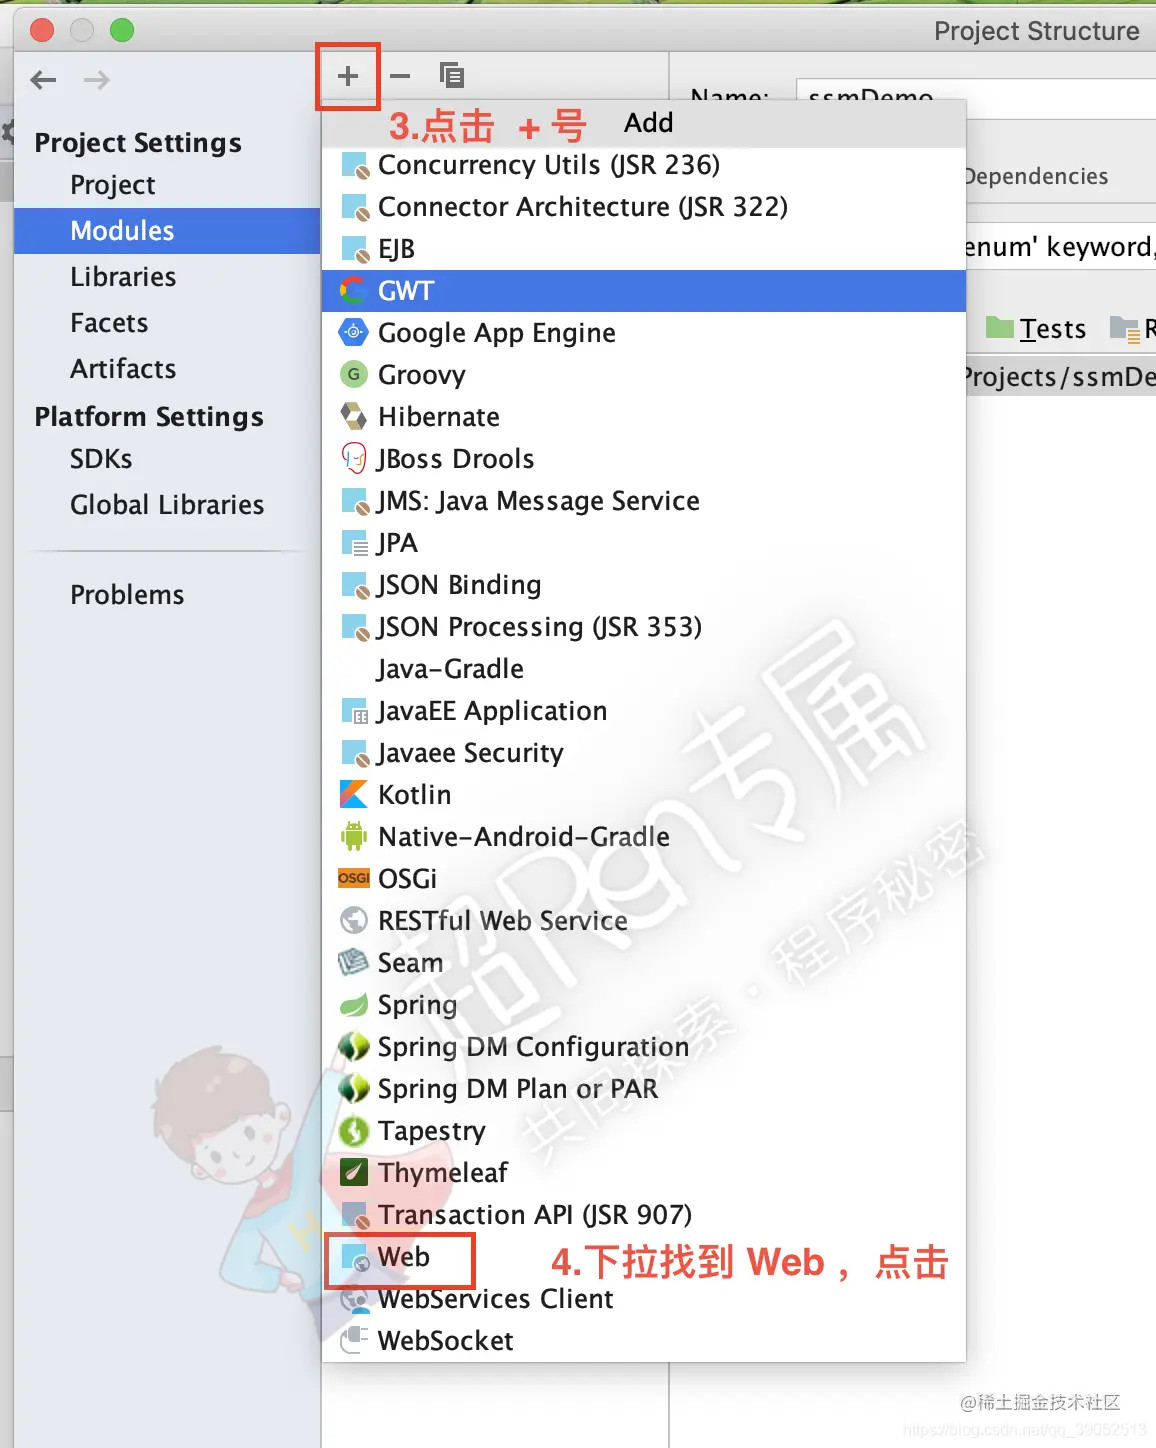
Task: Click the Android robot icon
Action: pos(354,837)
